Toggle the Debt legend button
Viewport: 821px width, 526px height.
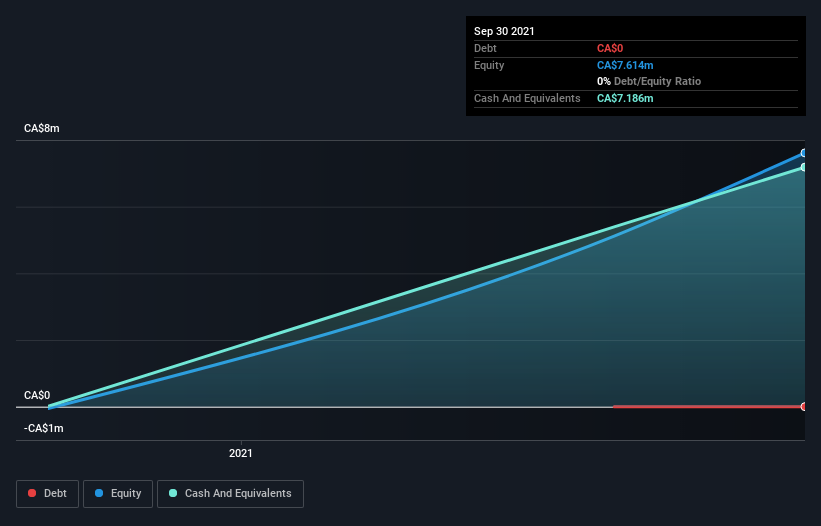(x=48, y=494)
